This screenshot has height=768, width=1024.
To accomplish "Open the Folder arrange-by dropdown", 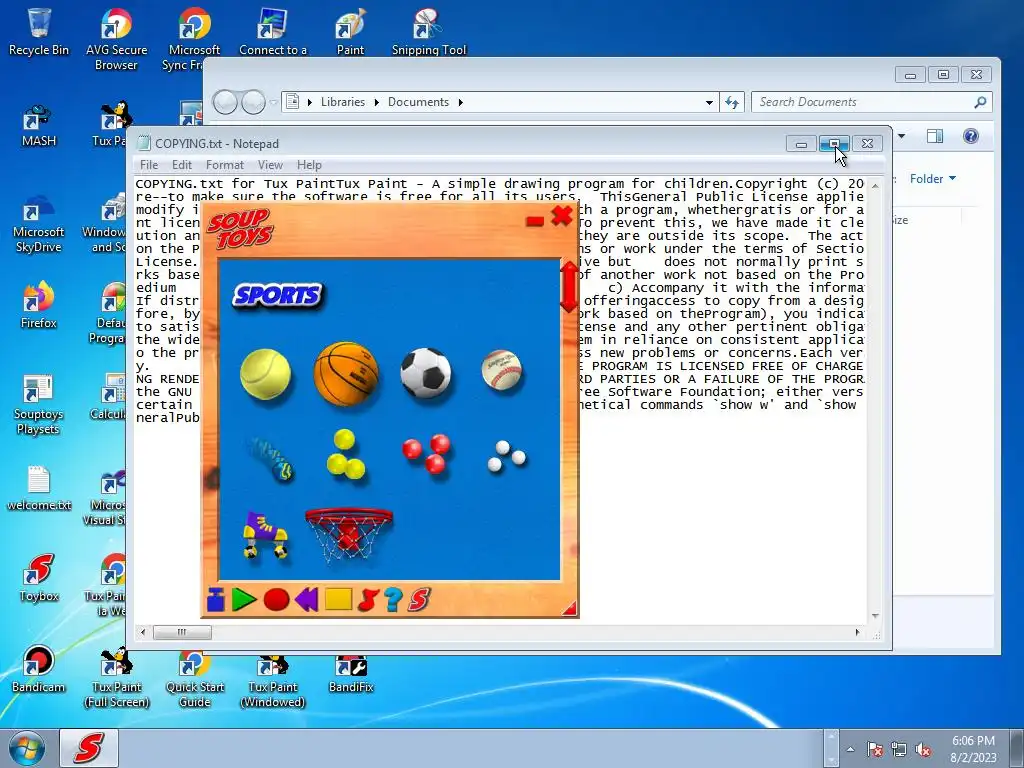I will [933, 178].
